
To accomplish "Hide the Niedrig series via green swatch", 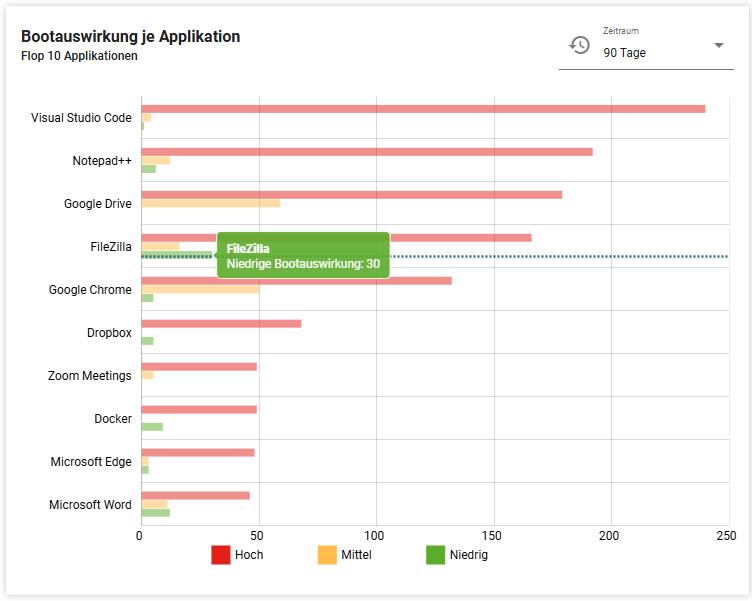I will click(x=435, y=554).
